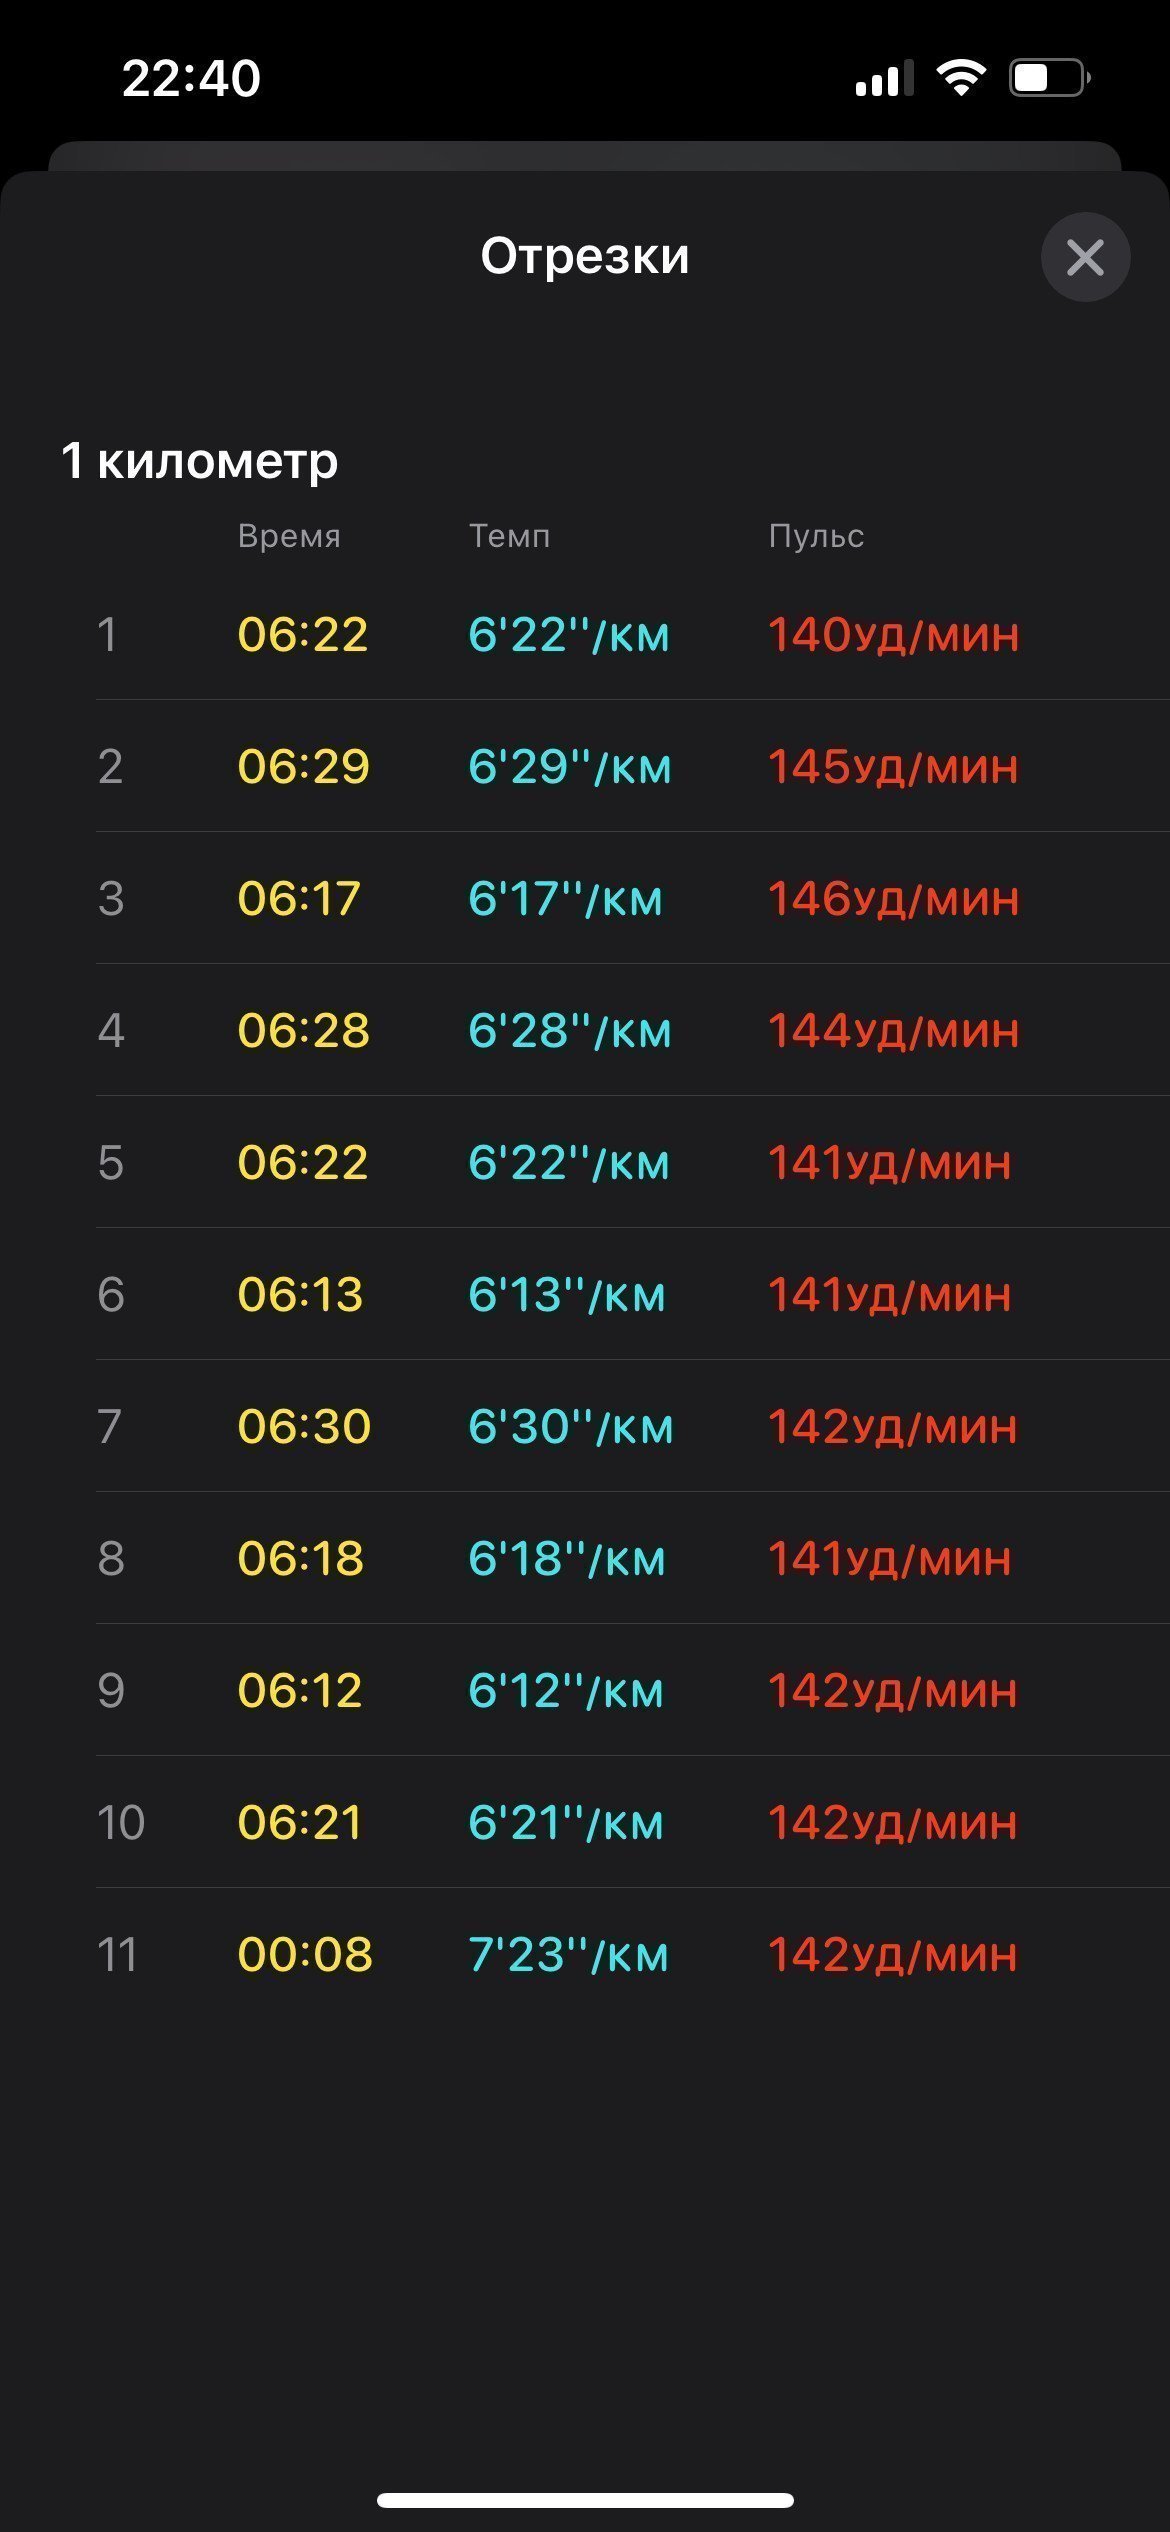Select split 2 pace 6'29''/км
Viewport: 1170px width, 2532px height.
point(570,766)
